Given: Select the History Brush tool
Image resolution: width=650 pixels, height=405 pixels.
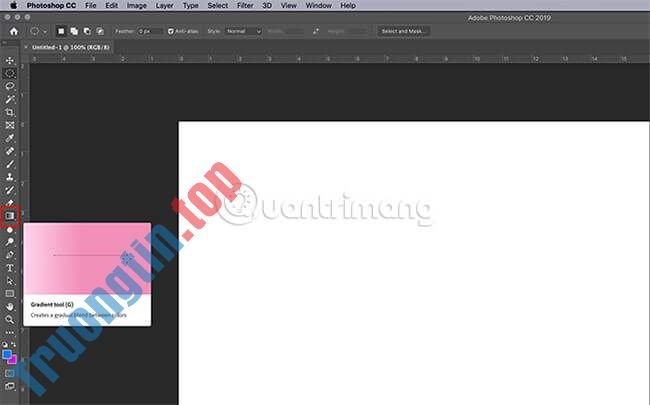Looking at the screenshot, I should click(10, 190).
